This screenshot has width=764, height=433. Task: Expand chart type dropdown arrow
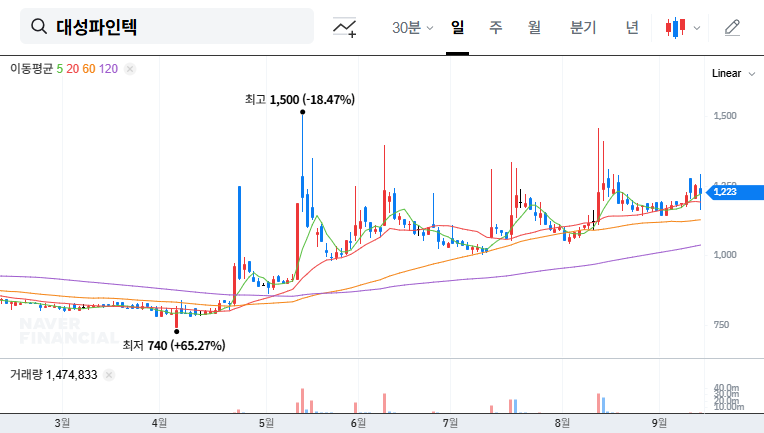pyautogui.click(x=697, y=28)
